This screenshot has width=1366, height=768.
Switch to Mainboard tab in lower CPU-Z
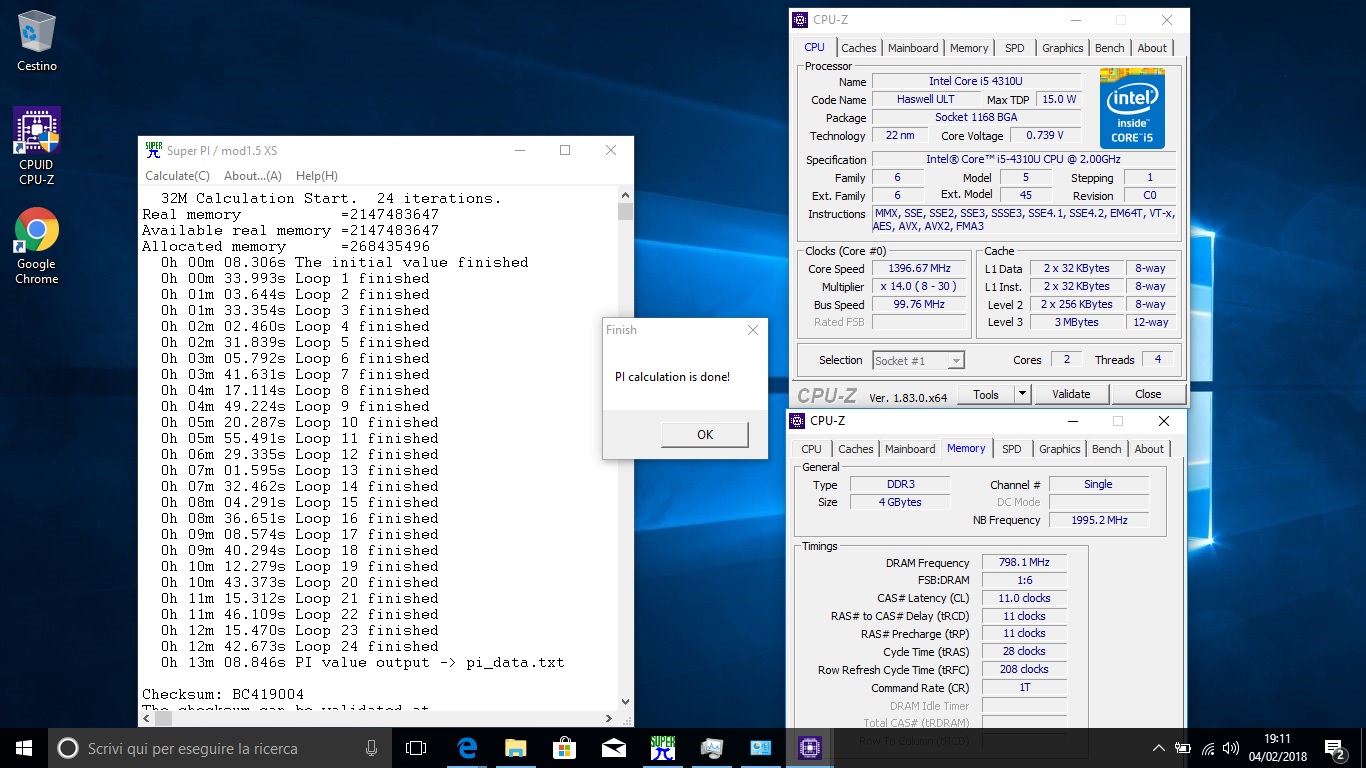[910, 449]
